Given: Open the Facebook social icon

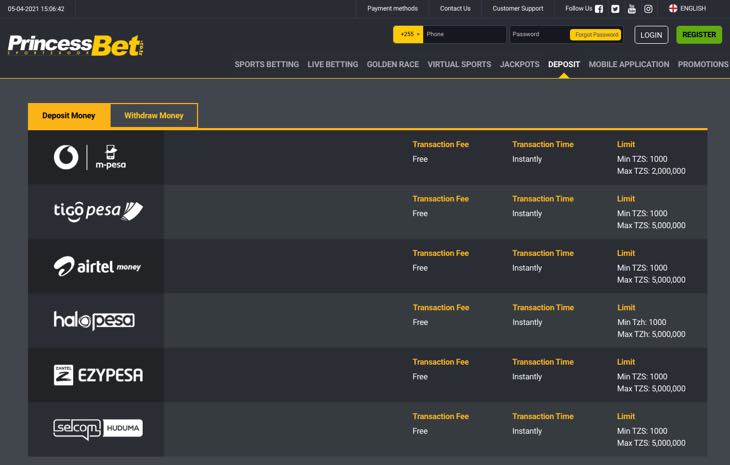Looking at the screenshot, I should 599,9.
